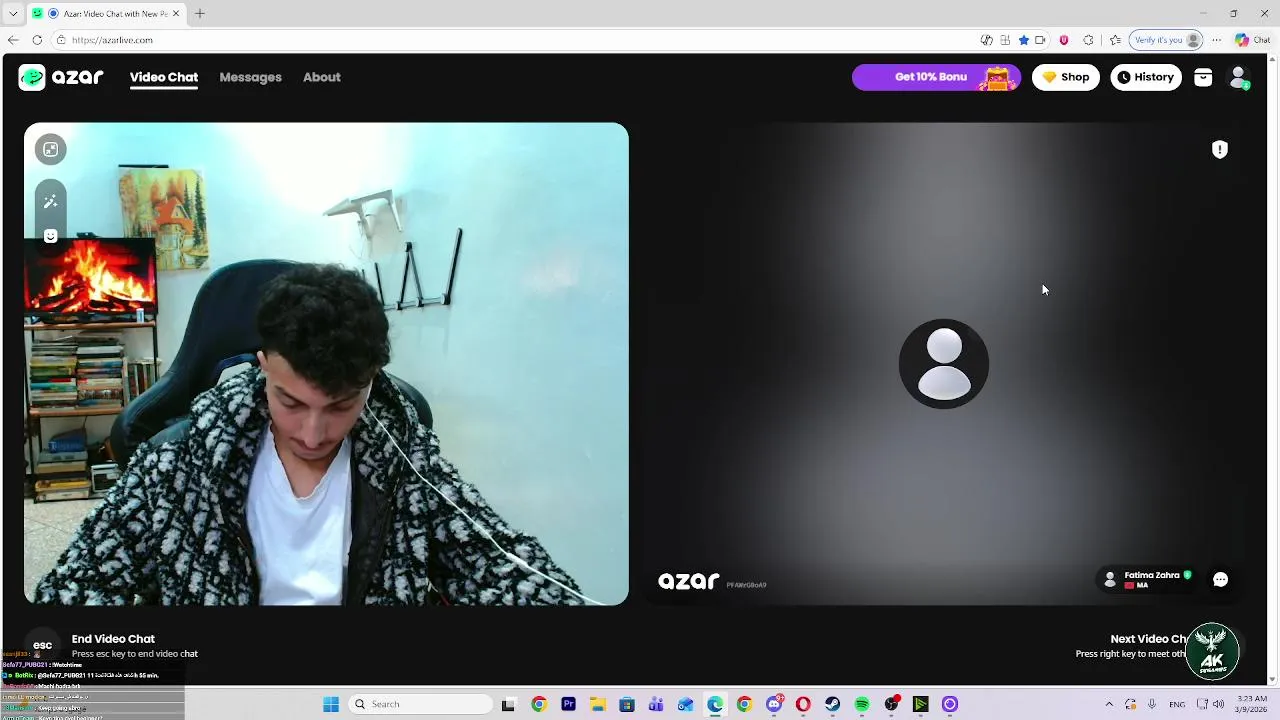The image size is (1280, 720).
Task: Open Spotify from the taskbar
Action: (x=862, y=704)
